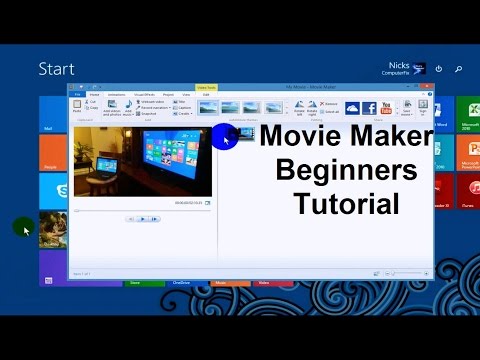The image size is (480, 360).
Task: Click the blue Help question mark icon
Action: (x=430, y=94)
